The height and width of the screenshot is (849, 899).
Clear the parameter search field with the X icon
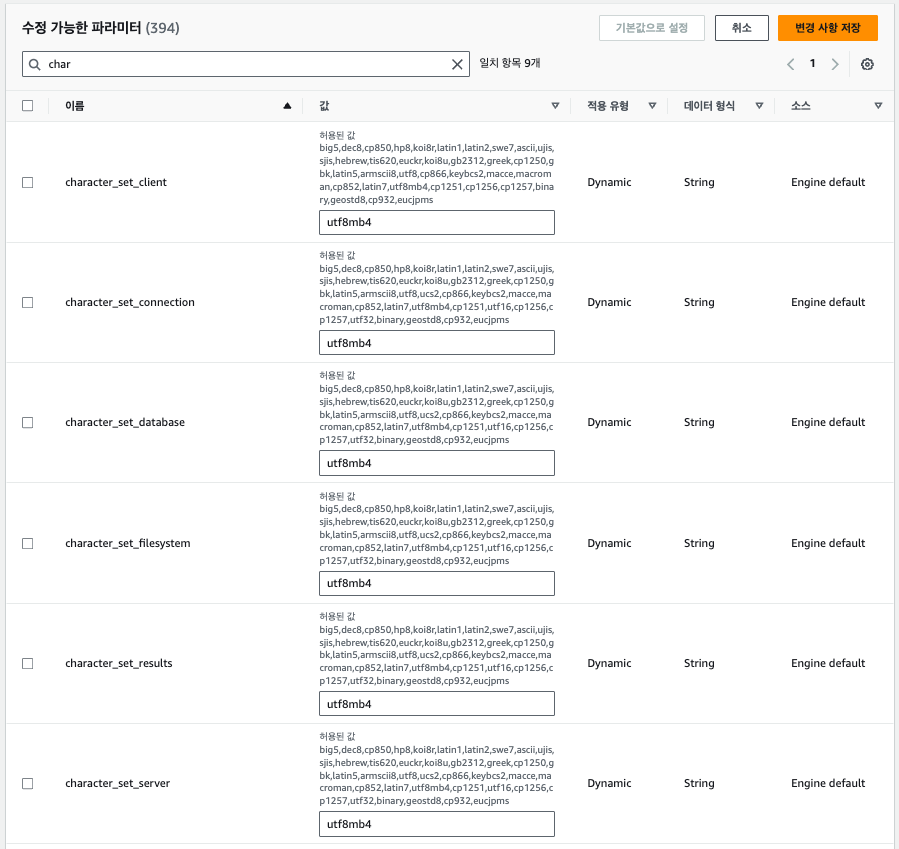coord(457,64)
